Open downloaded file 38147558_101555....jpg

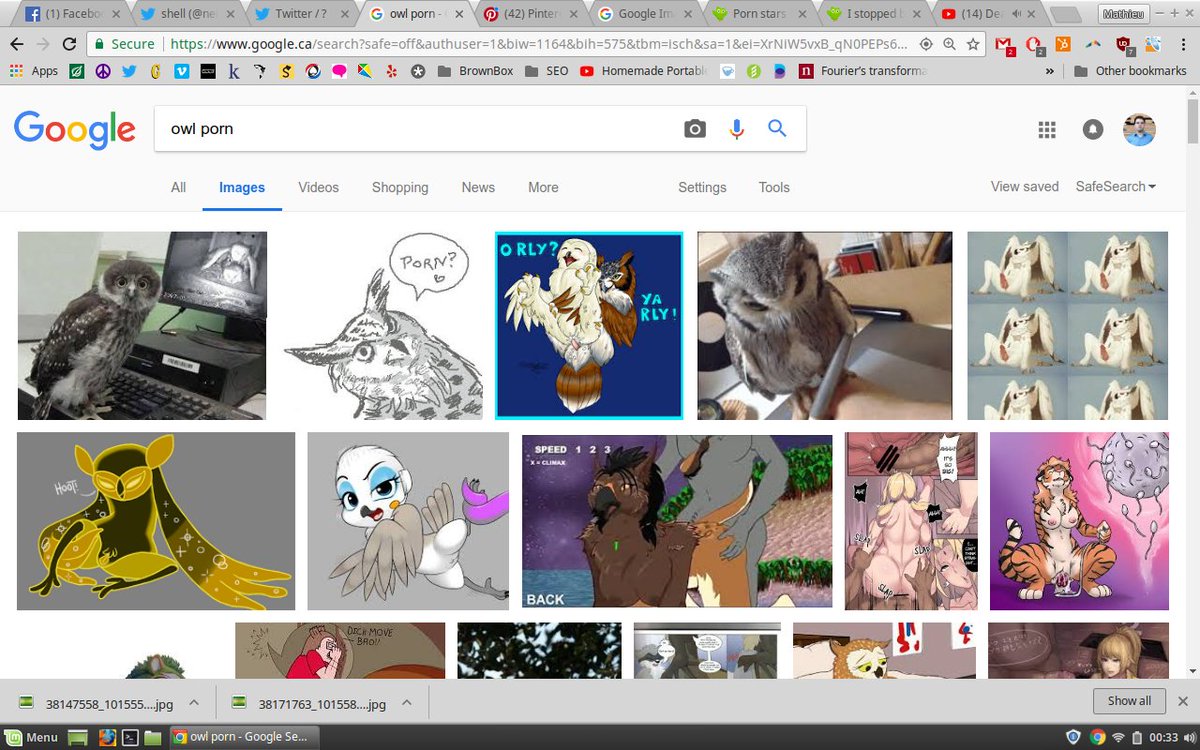[98, 703]
